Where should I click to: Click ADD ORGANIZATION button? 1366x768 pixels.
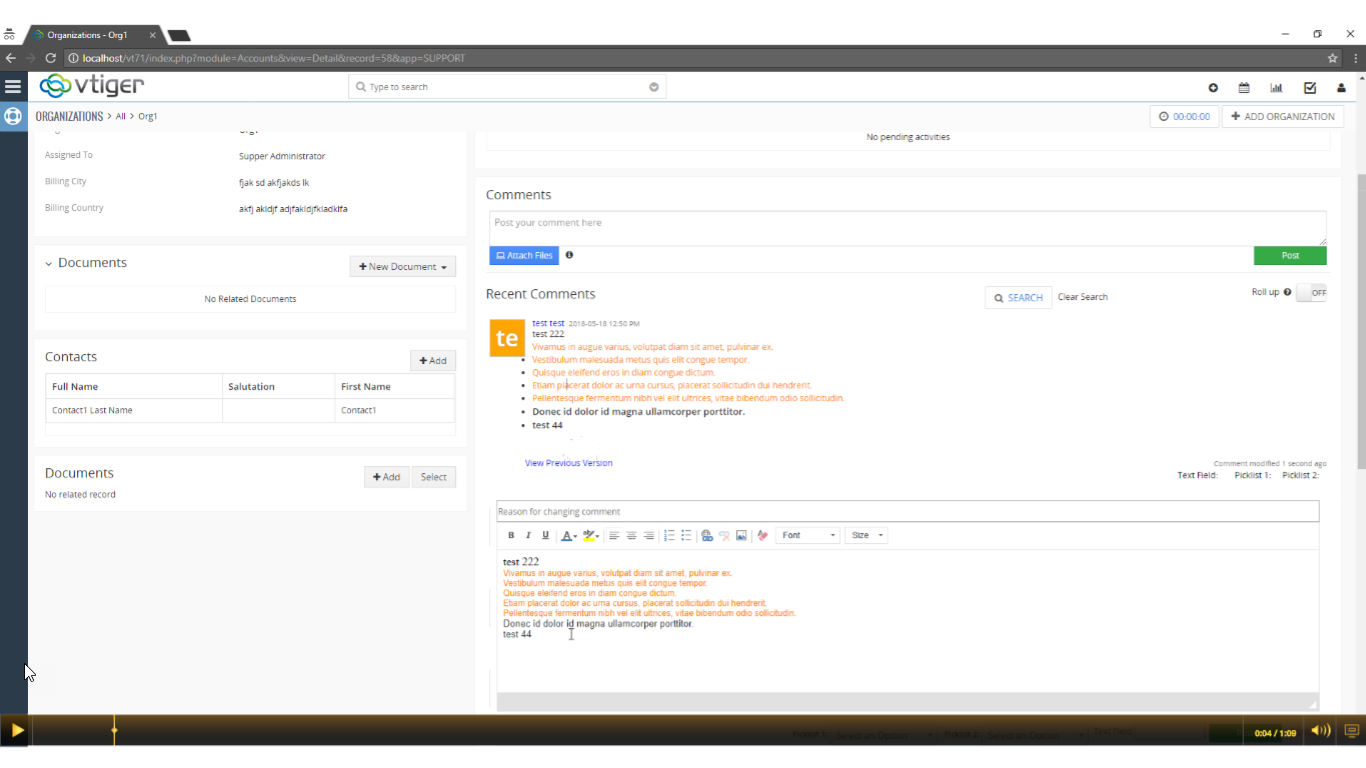(1283, 117)
